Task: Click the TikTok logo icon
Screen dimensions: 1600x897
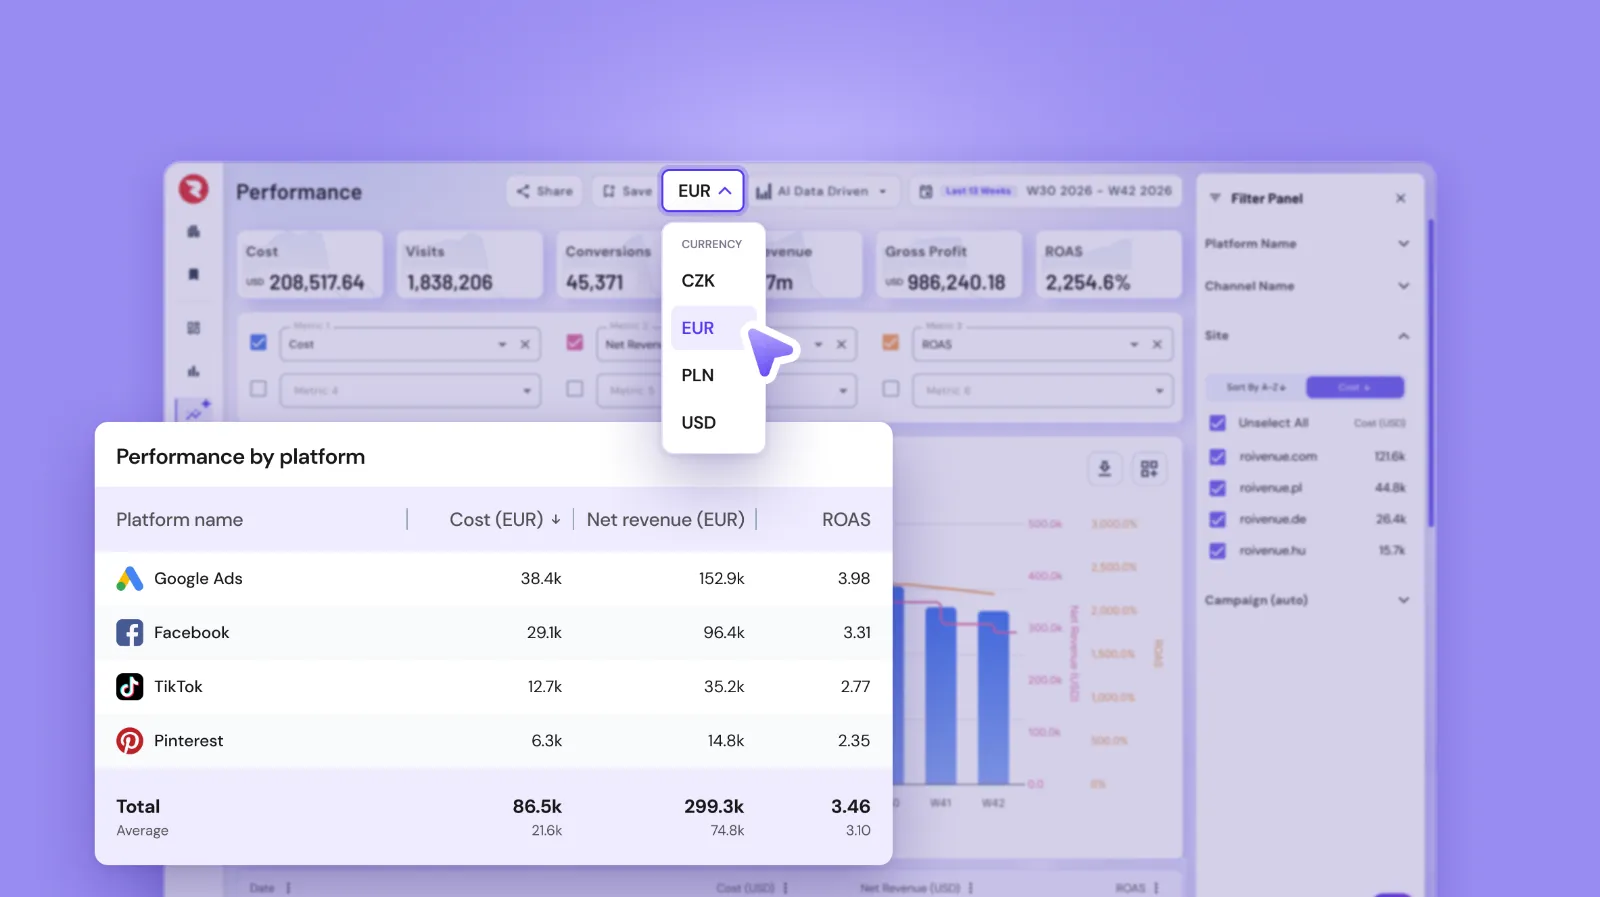Action: click(x=130, y=687)
